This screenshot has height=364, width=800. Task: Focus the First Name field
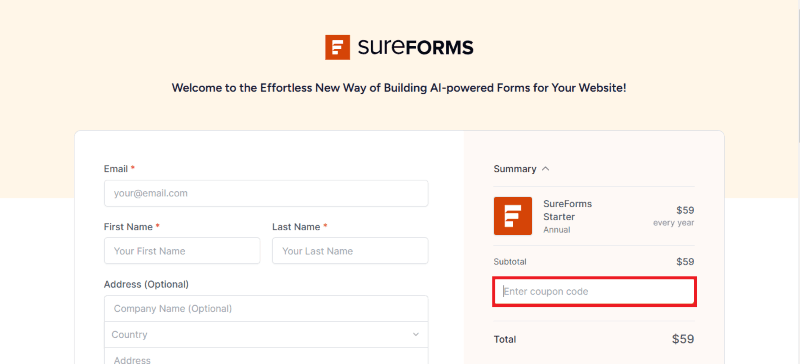point(182,251)
